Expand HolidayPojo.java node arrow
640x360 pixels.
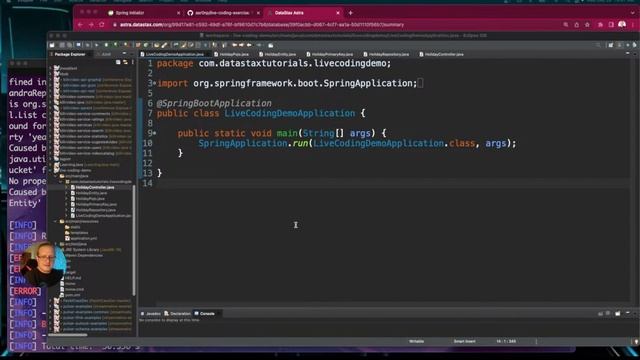[x=67, y=199]
